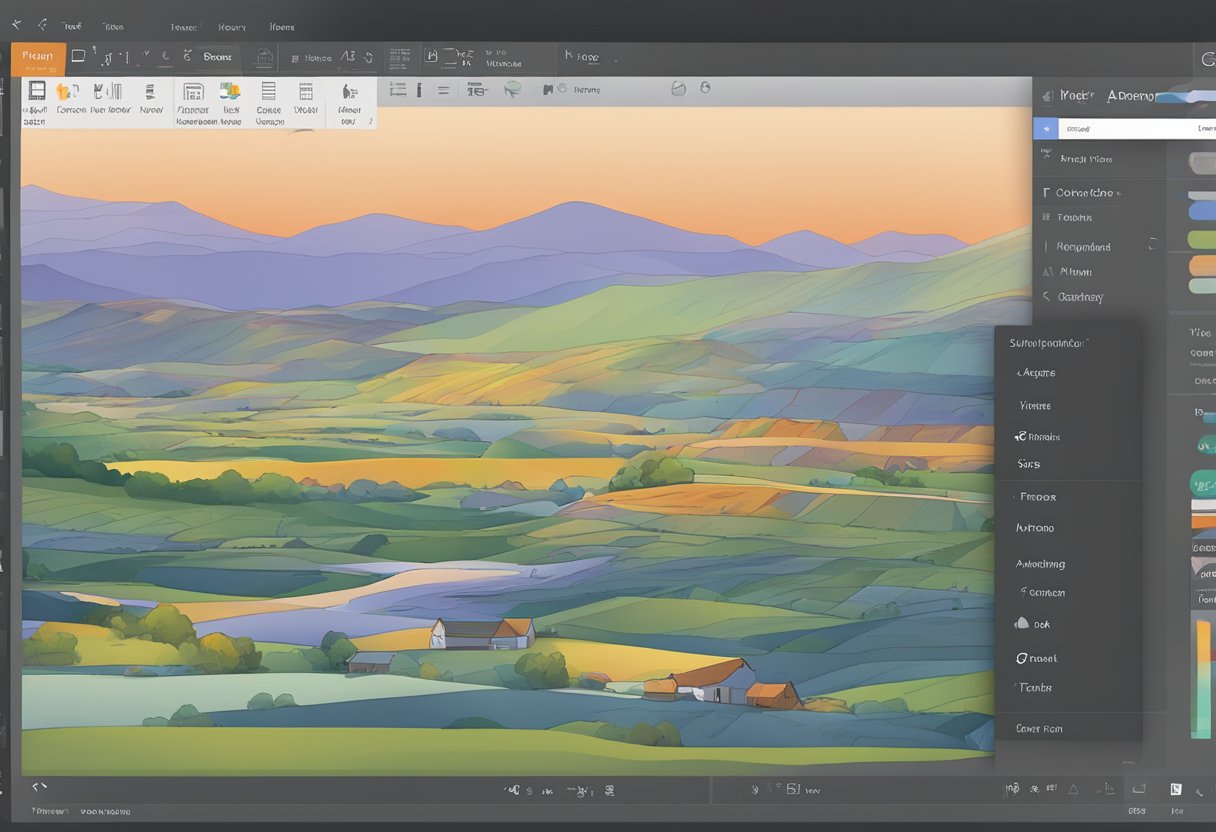The image size is (1216, 832).
Task: Click the cloud icon in the dark popup menu
Action: point(1021,623)
